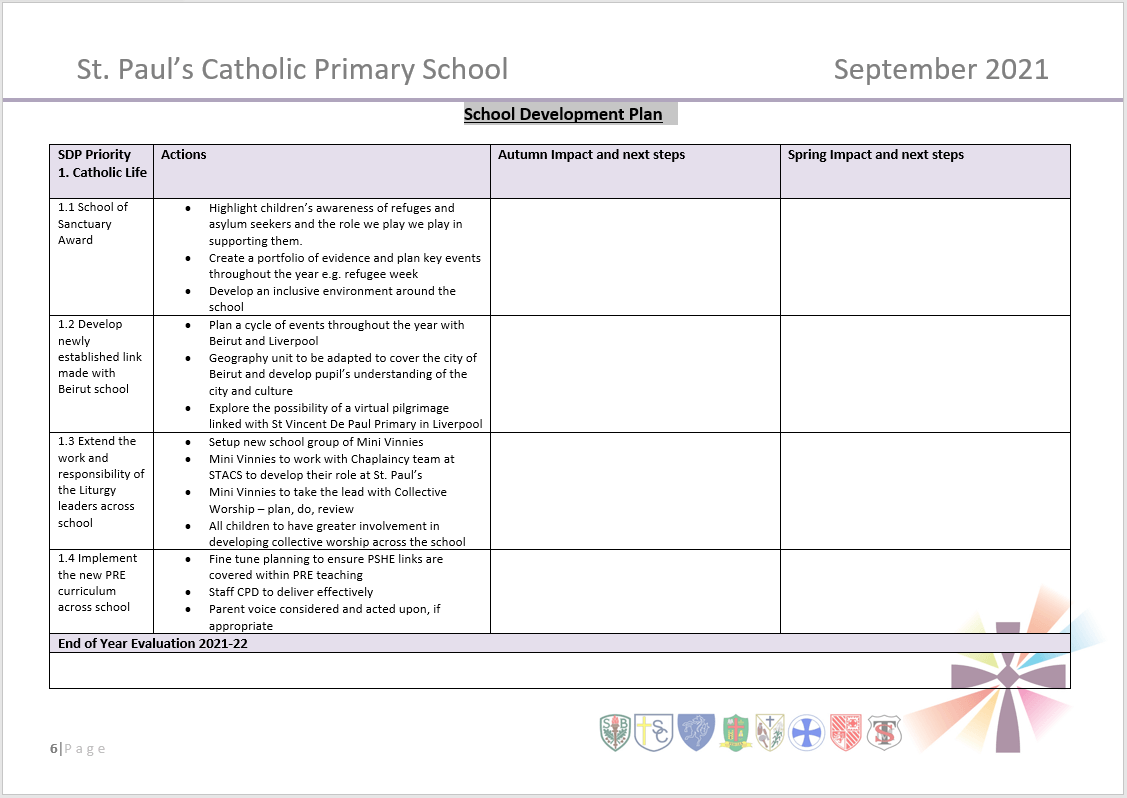Click bullet 'Highlight children's awareness of refuges'
Screen dimensions: 1127x798
336,224
